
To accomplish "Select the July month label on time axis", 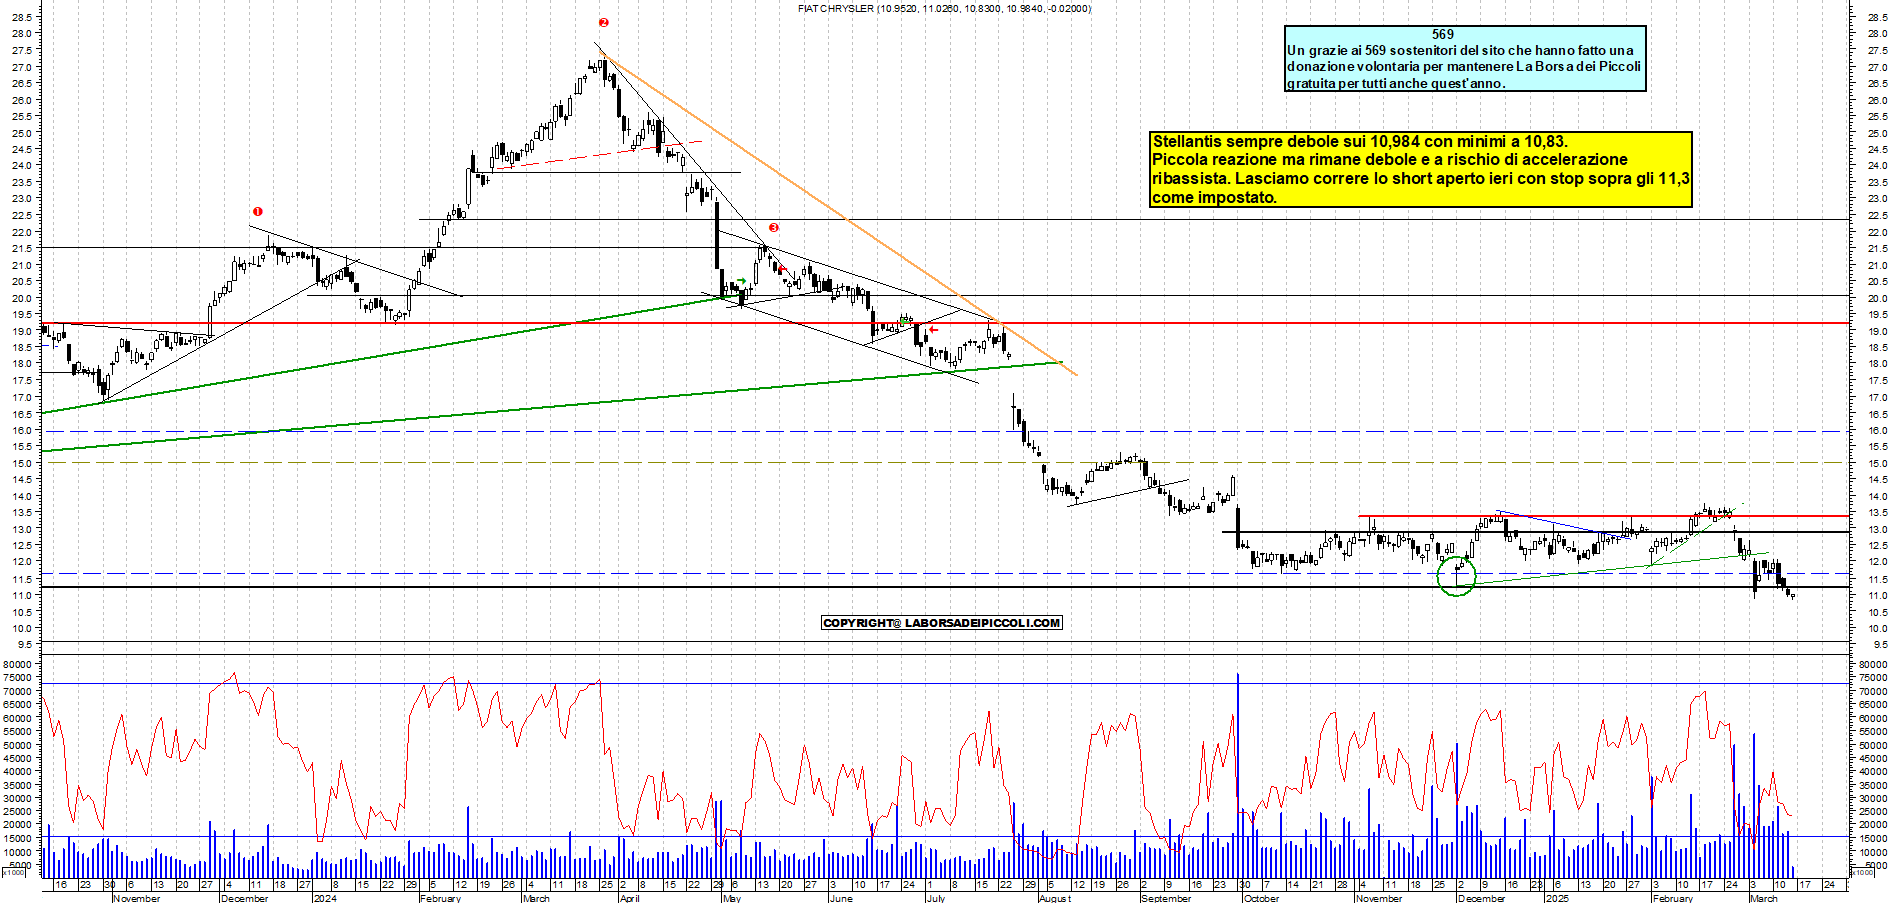I will tap(936, 898).
